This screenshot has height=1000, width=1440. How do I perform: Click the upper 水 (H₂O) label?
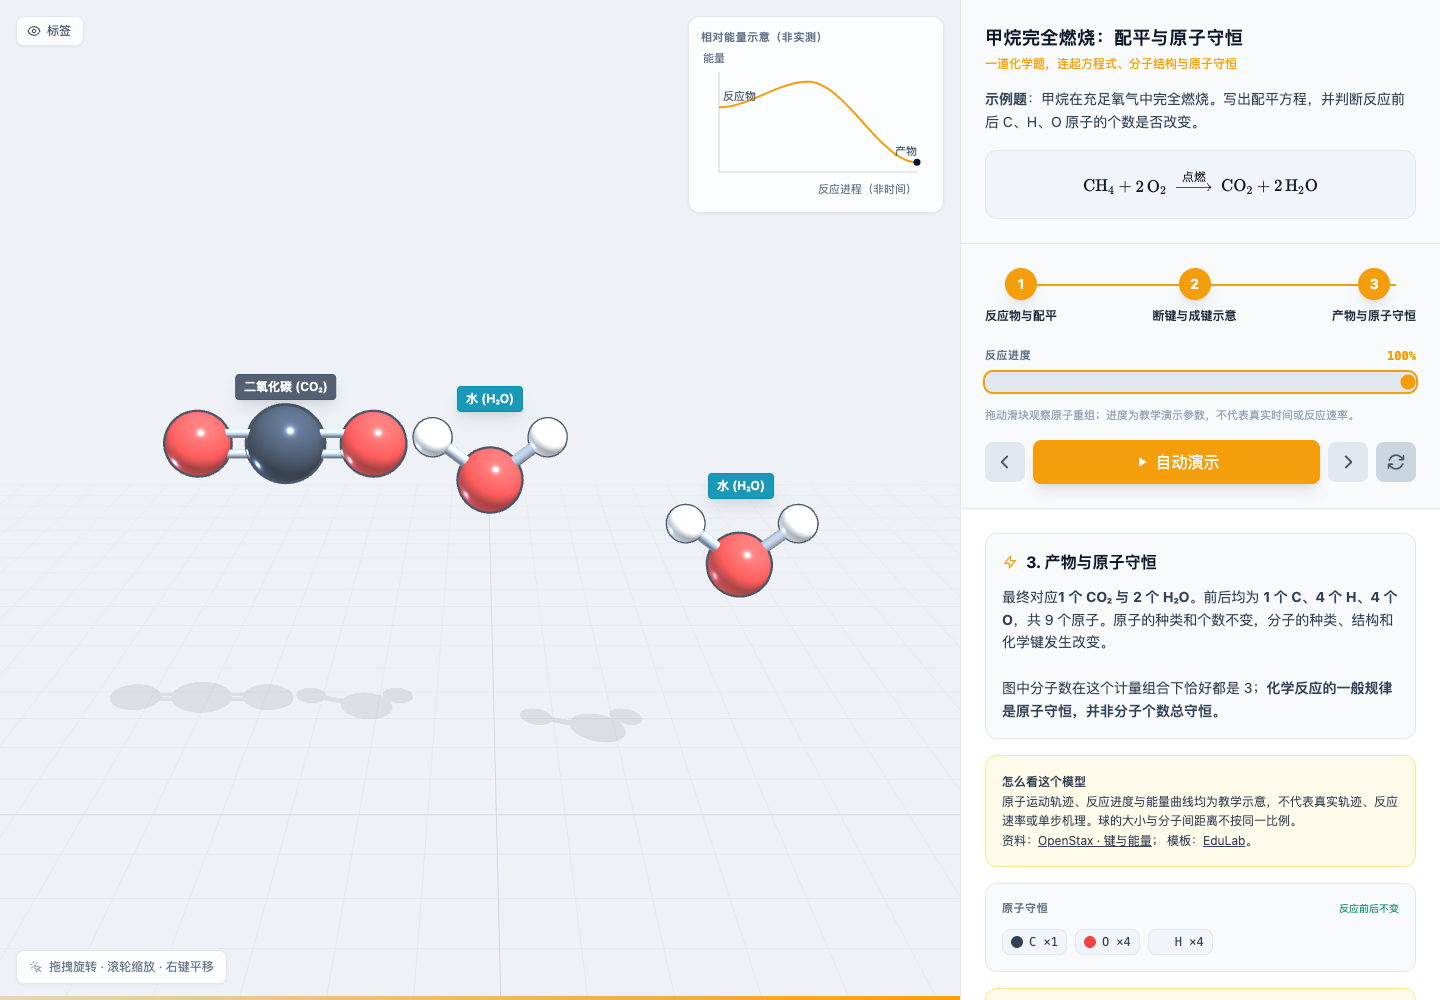pyautogui.click(x=490, y=399)
